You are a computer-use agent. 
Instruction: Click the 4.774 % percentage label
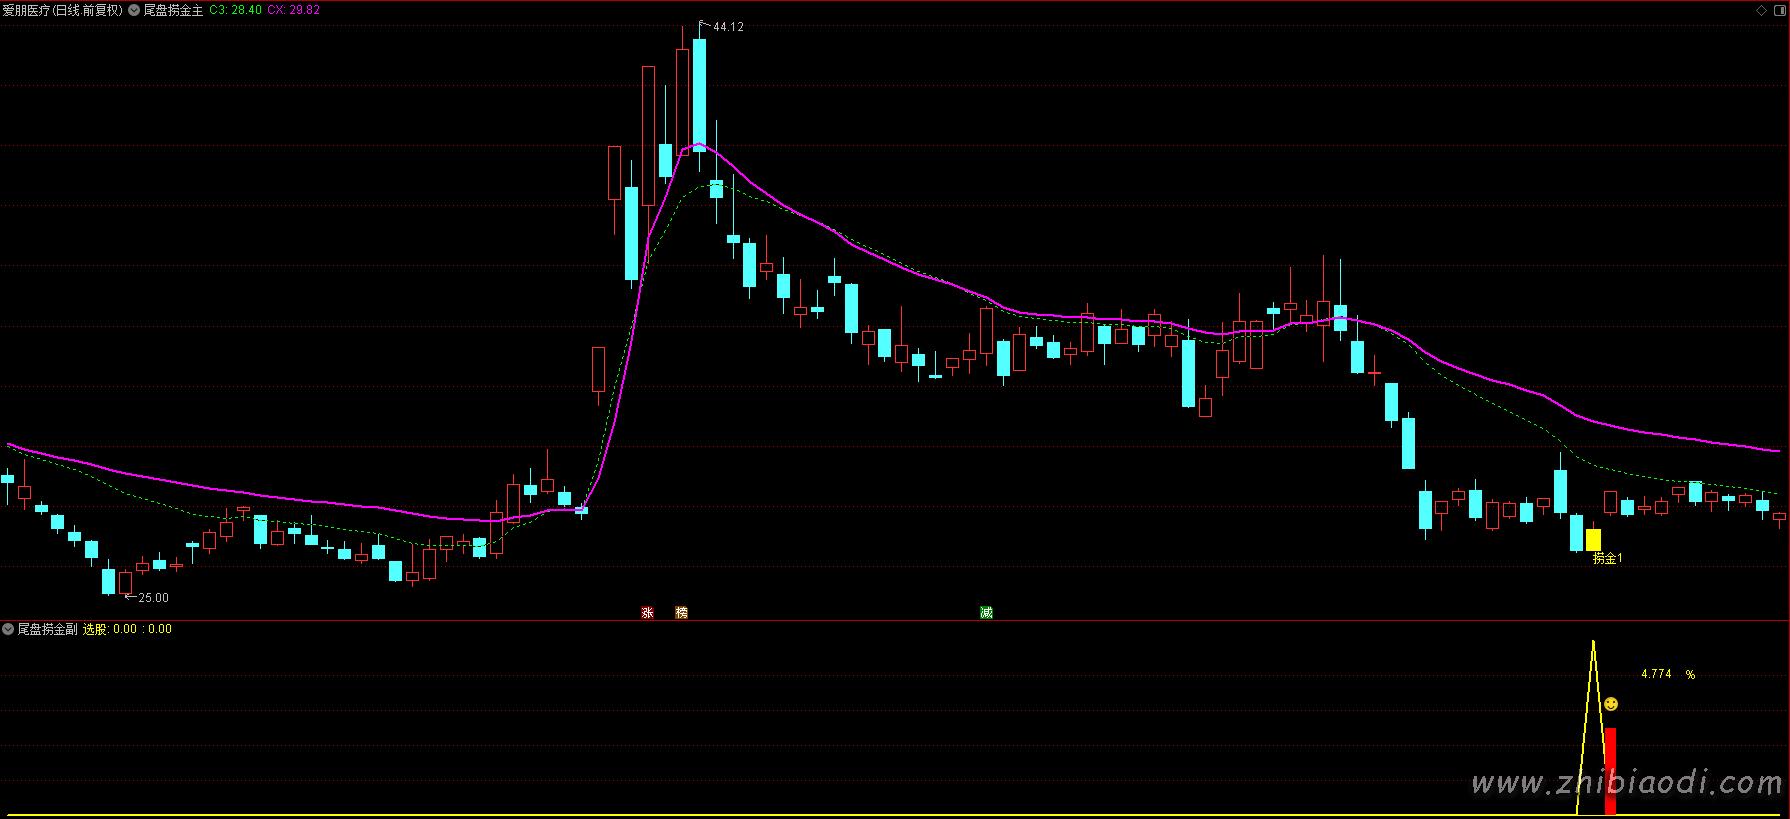[1667, 674]
